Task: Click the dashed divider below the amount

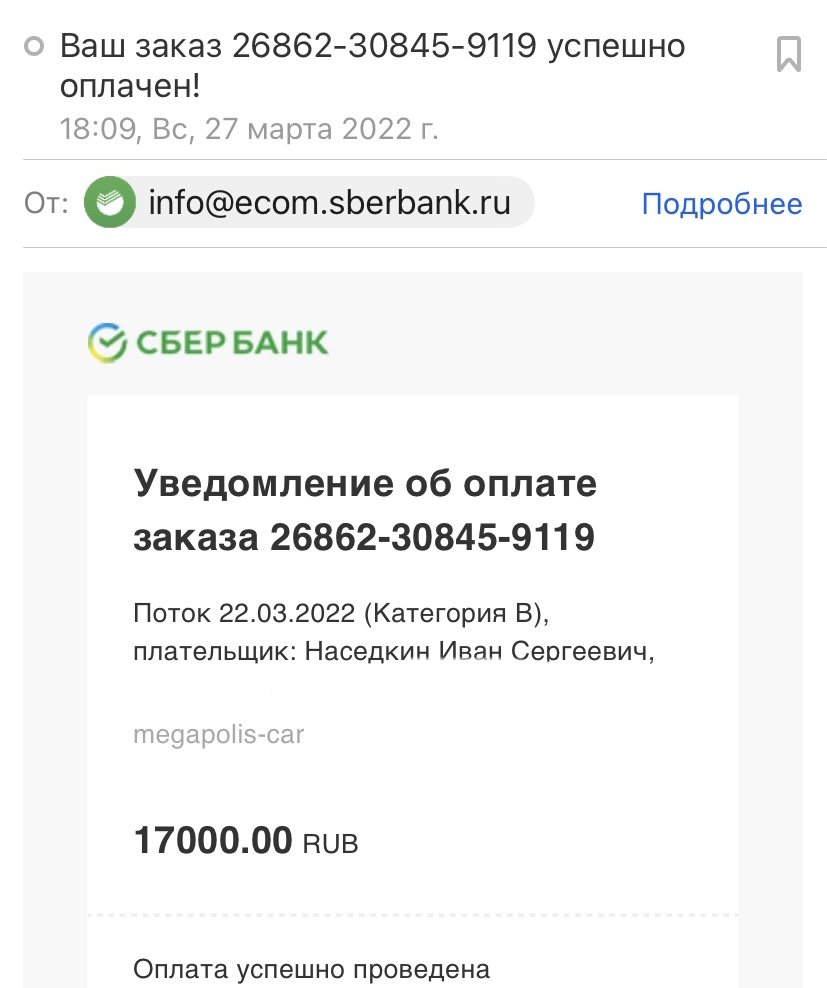Action: (x=412, y=915)
